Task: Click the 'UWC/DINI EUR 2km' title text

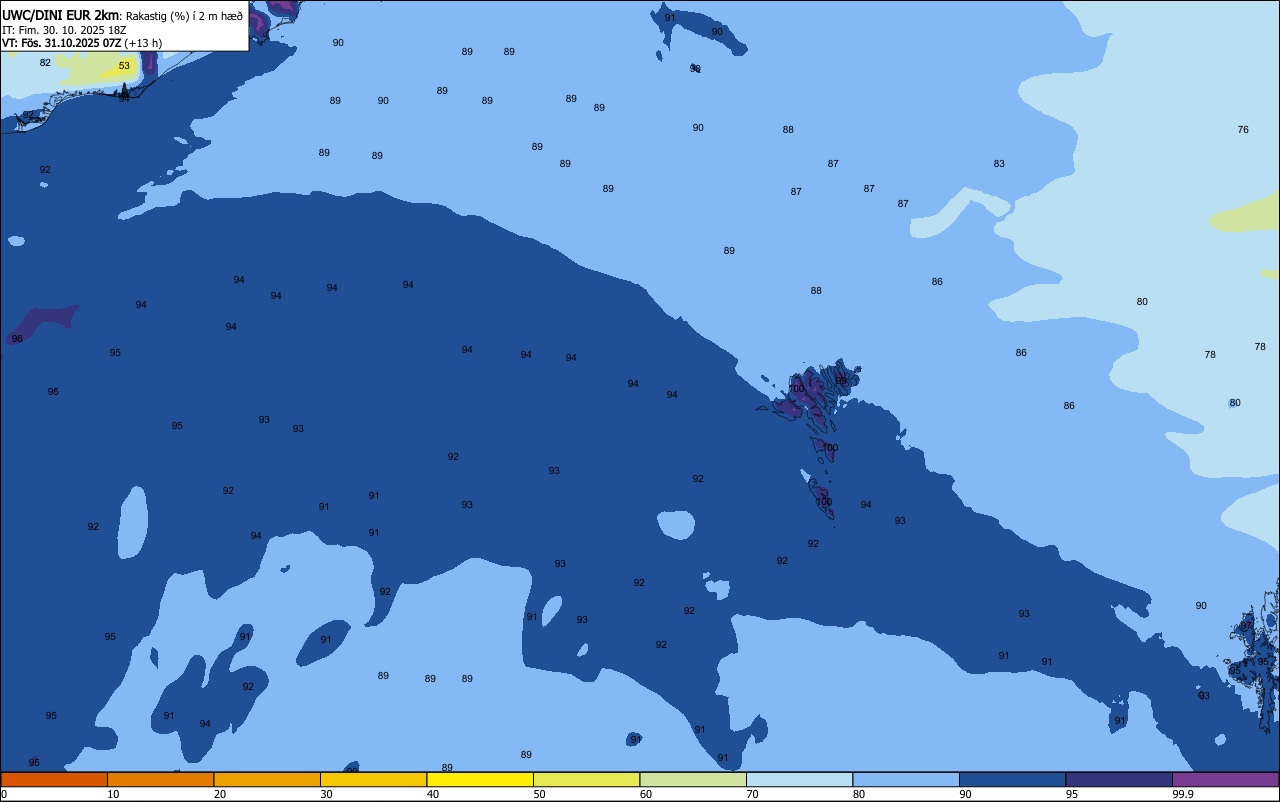Action: [60, 15]
